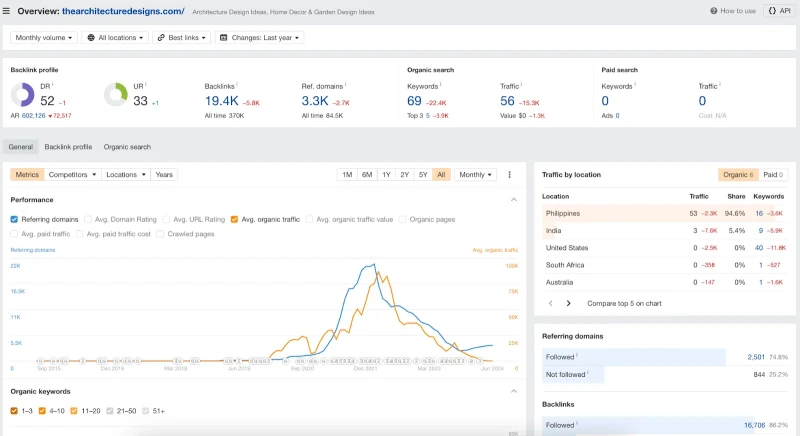Click the South Africa location row

pyautogui.click(x=665, y=265)
